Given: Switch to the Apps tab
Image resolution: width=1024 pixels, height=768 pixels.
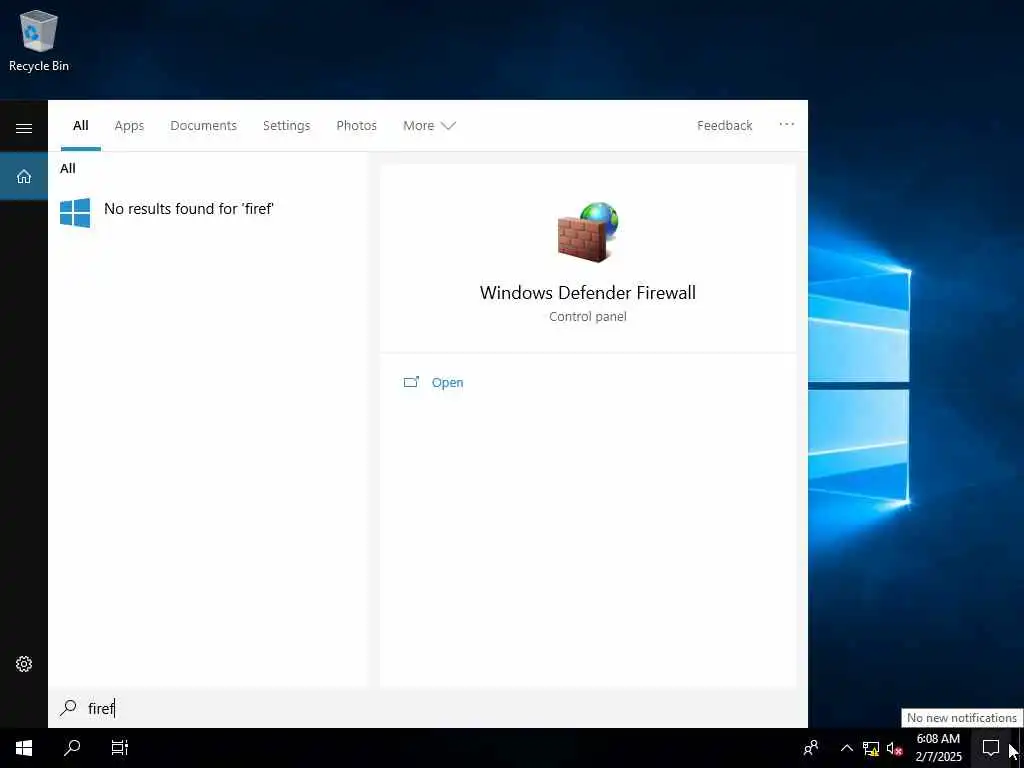Looking at the screenshot, I should [129, 125].
